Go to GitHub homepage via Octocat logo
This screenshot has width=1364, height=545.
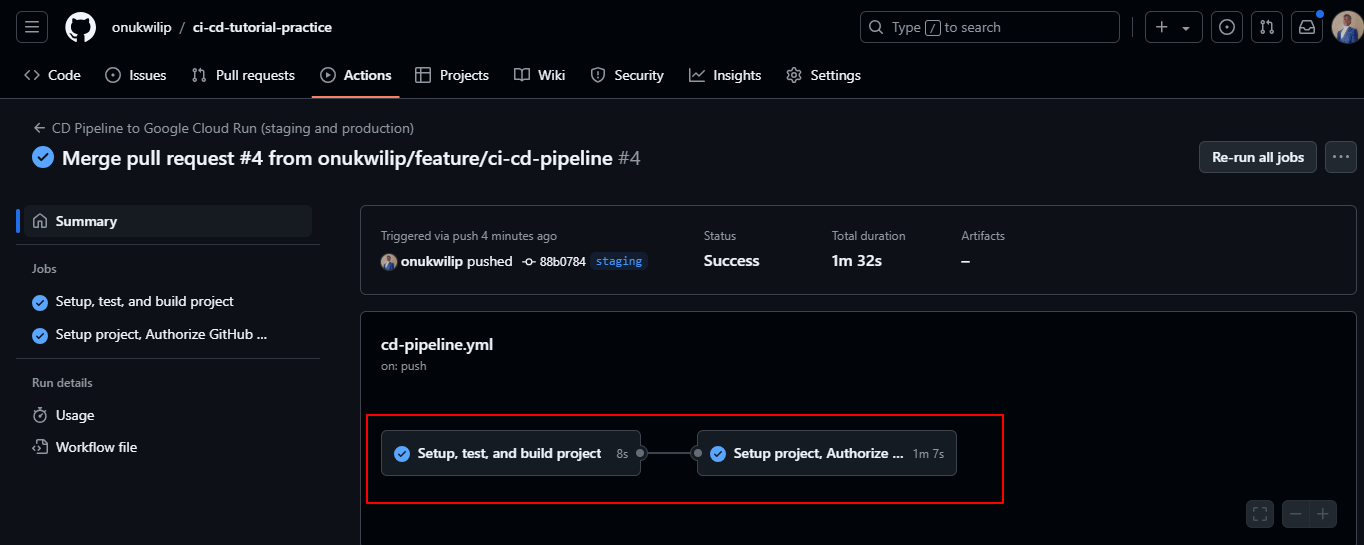coord(81,27)
